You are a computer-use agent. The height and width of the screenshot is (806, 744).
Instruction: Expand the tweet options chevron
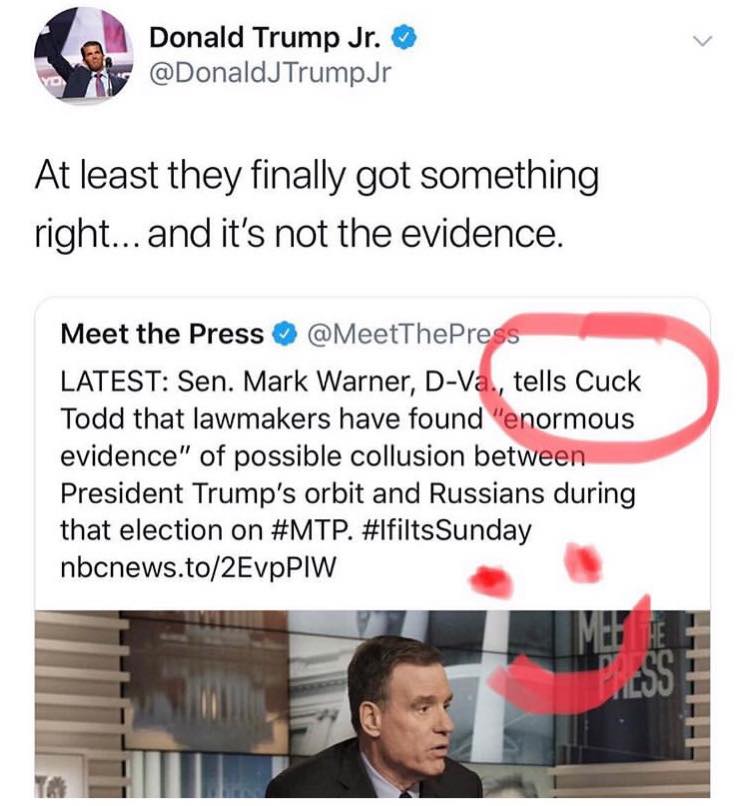pos(701,41)
